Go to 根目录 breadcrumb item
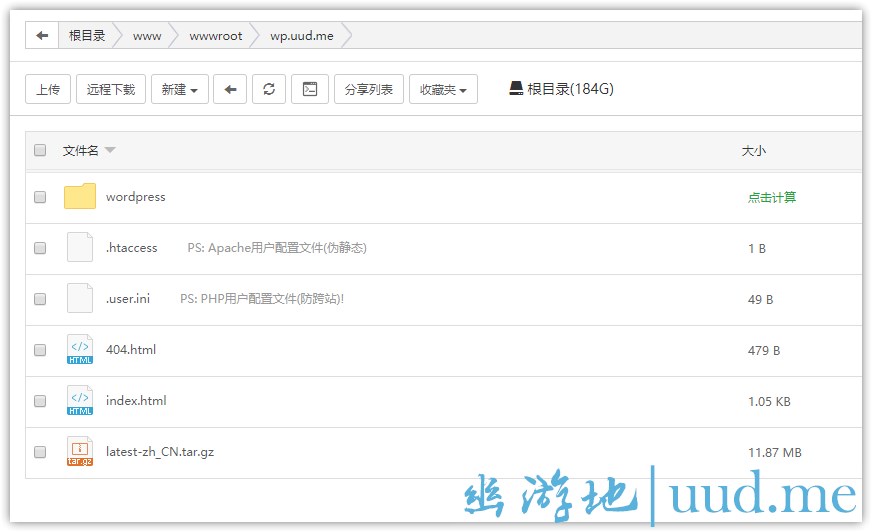The height and width of the screenshot is (532, 872). pos(87,36)
